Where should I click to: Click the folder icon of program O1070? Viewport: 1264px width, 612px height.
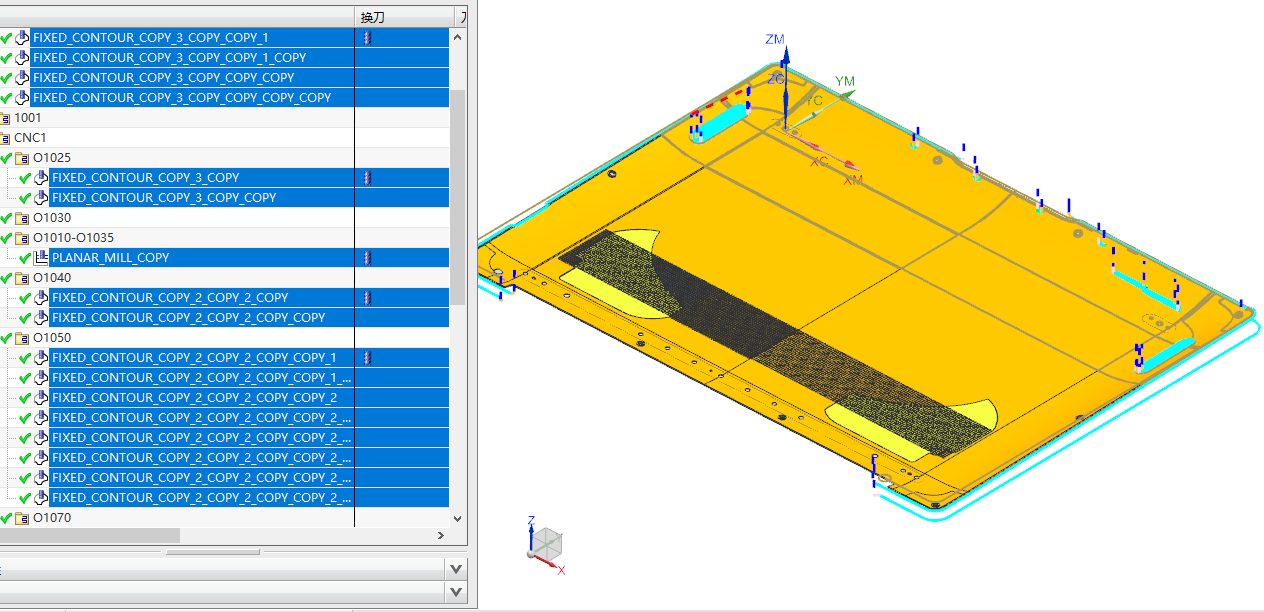22,518
